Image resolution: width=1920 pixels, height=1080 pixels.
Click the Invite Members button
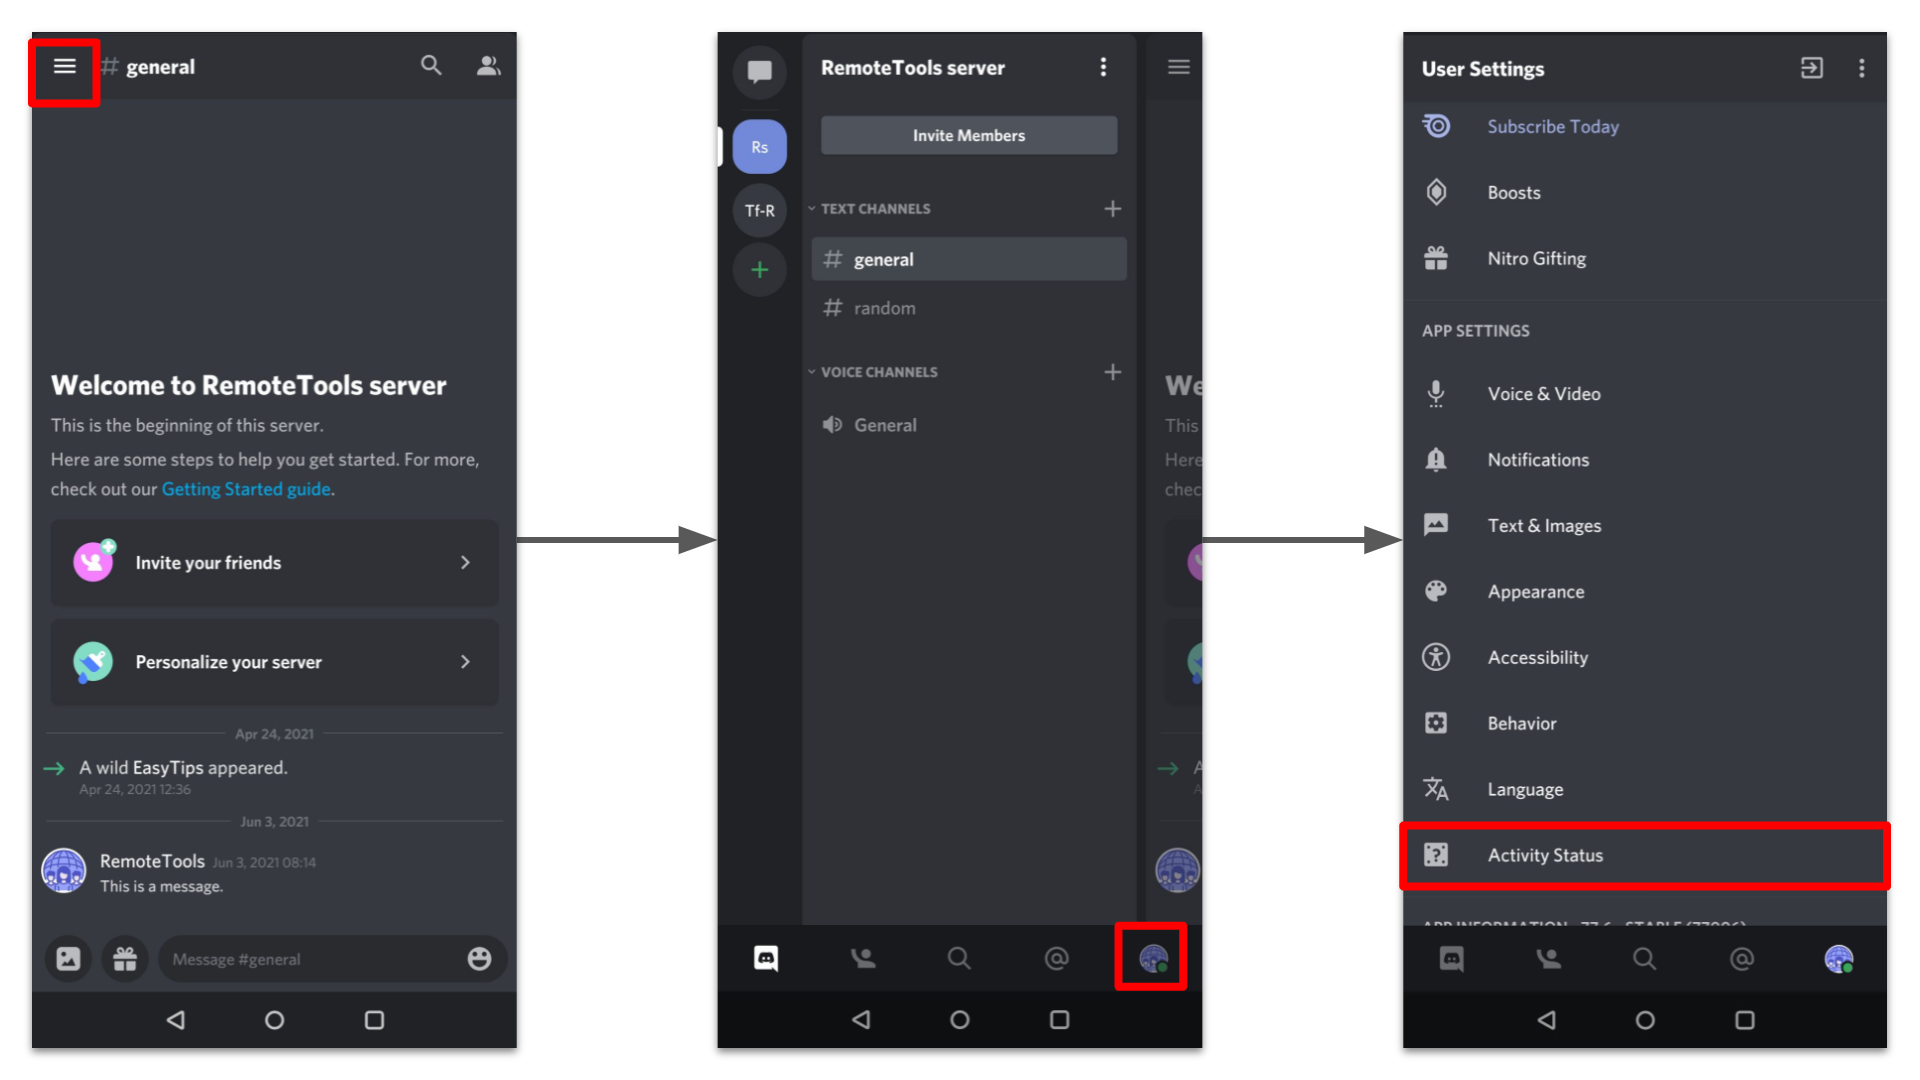pyautogui.click(x=968, y=135)
